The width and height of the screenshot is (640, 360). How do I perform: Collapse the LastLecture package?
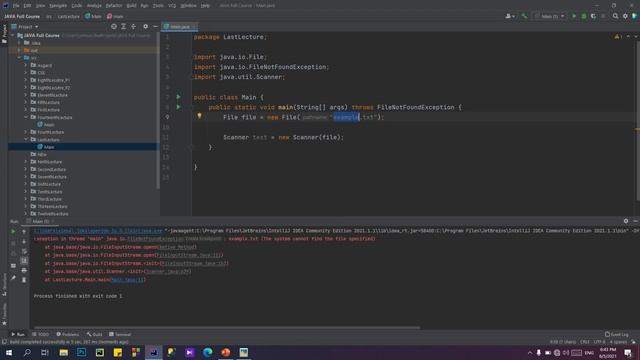click(26, 140)
